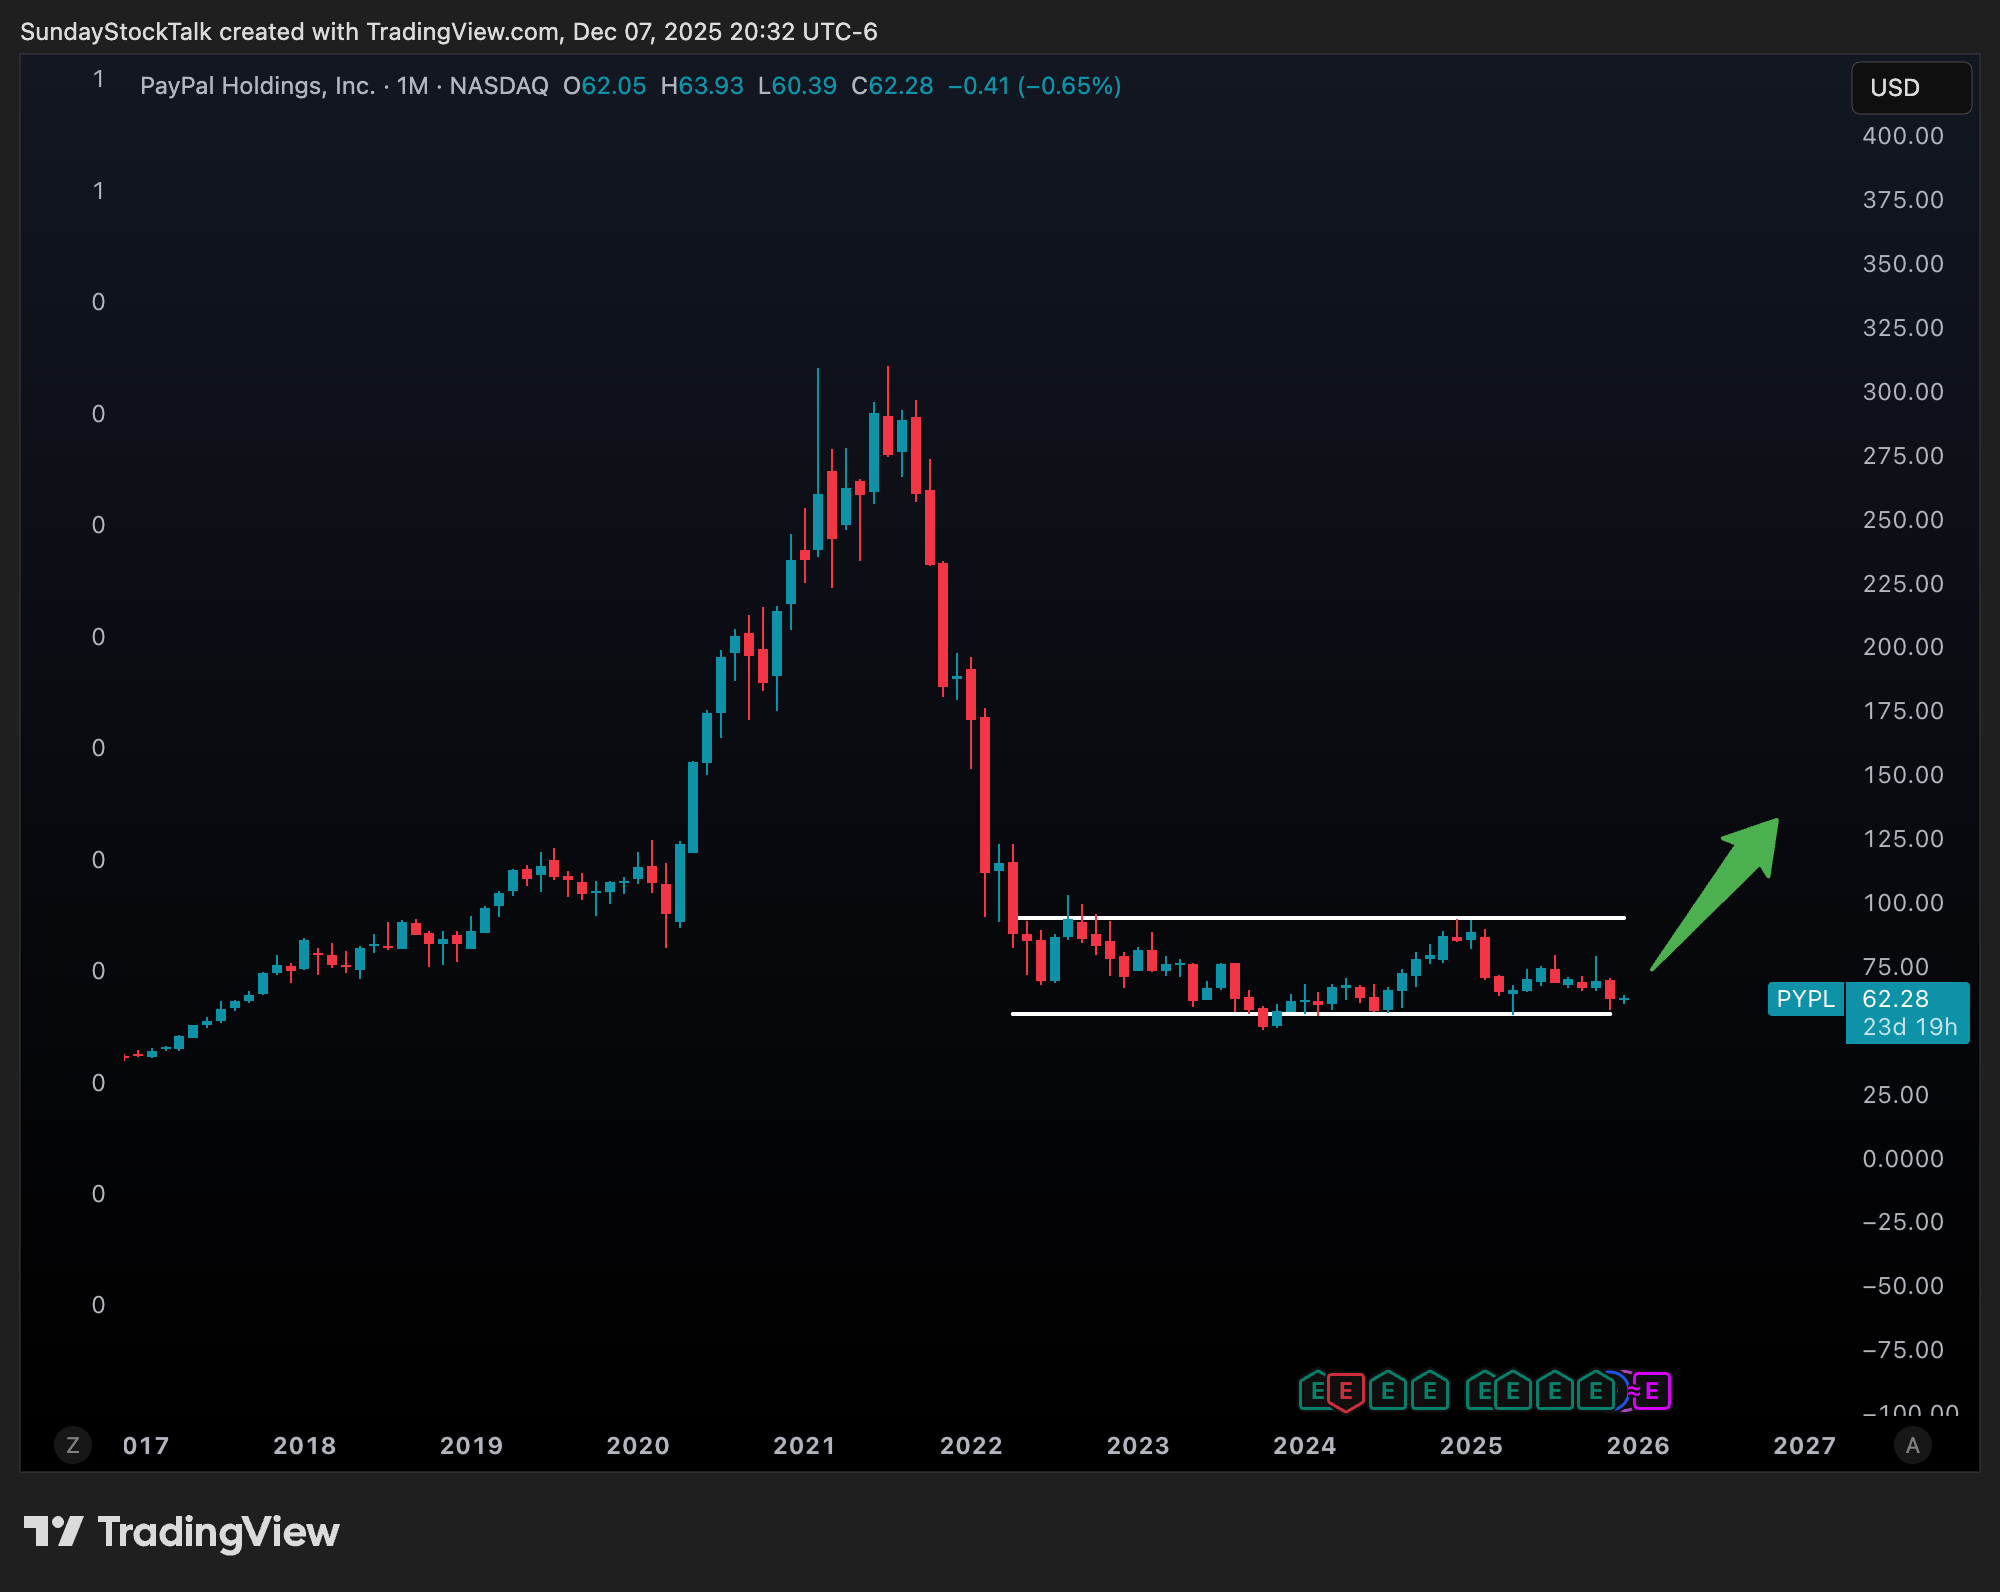Click the 2021 label on time axis
The height and width of the screenshot is (1592, 2000).
click(804, 1446)
